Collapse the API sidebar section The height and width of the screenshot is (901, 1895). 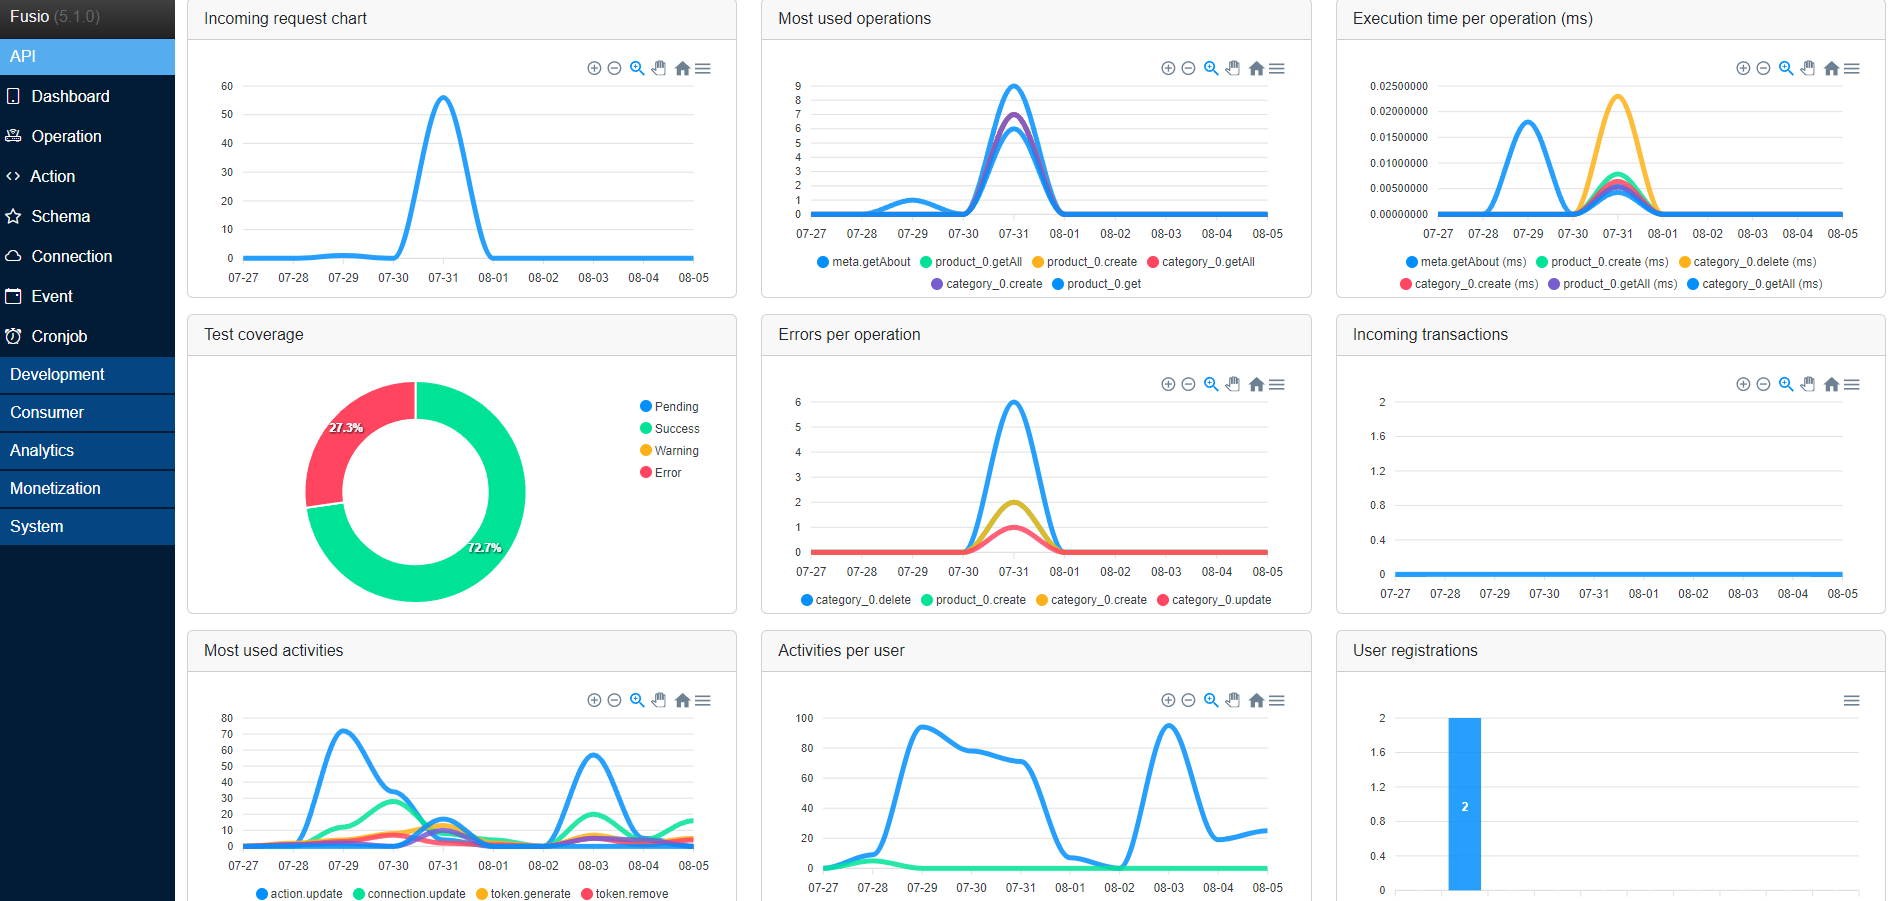[87, 56]
